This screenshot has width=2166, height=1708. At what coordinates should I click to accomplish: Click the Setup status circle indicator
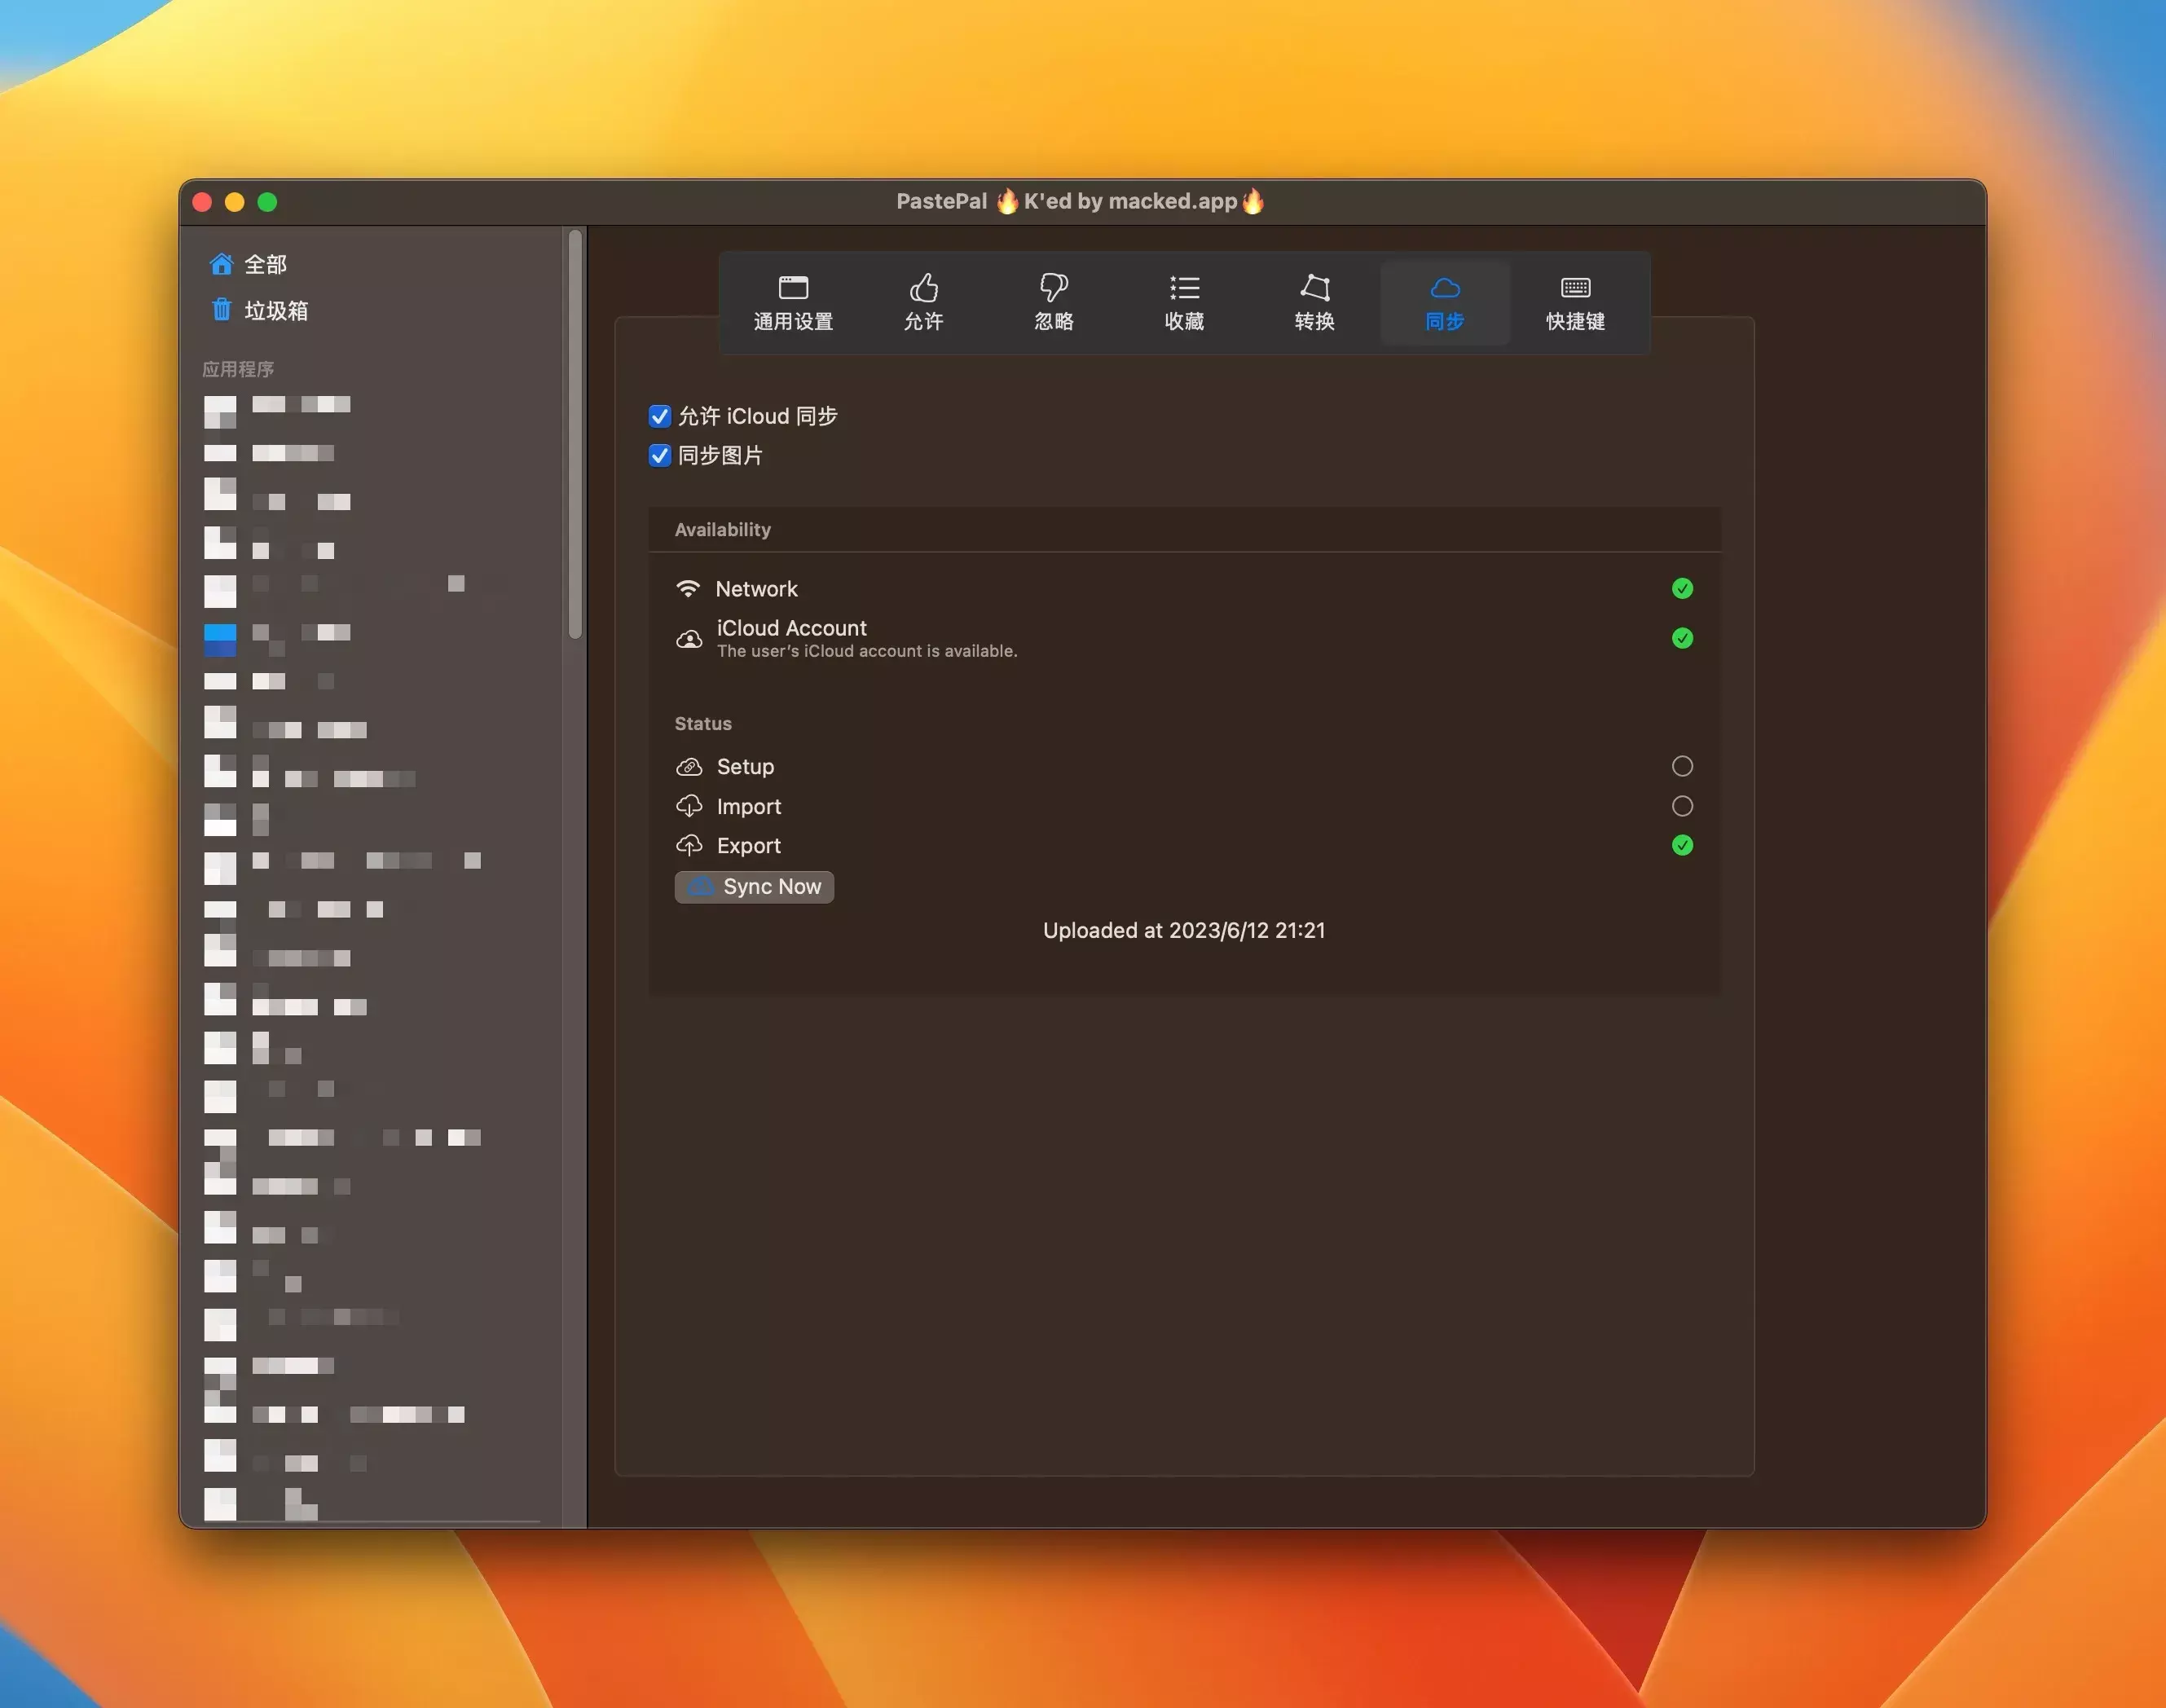[x=1682, y=766]
